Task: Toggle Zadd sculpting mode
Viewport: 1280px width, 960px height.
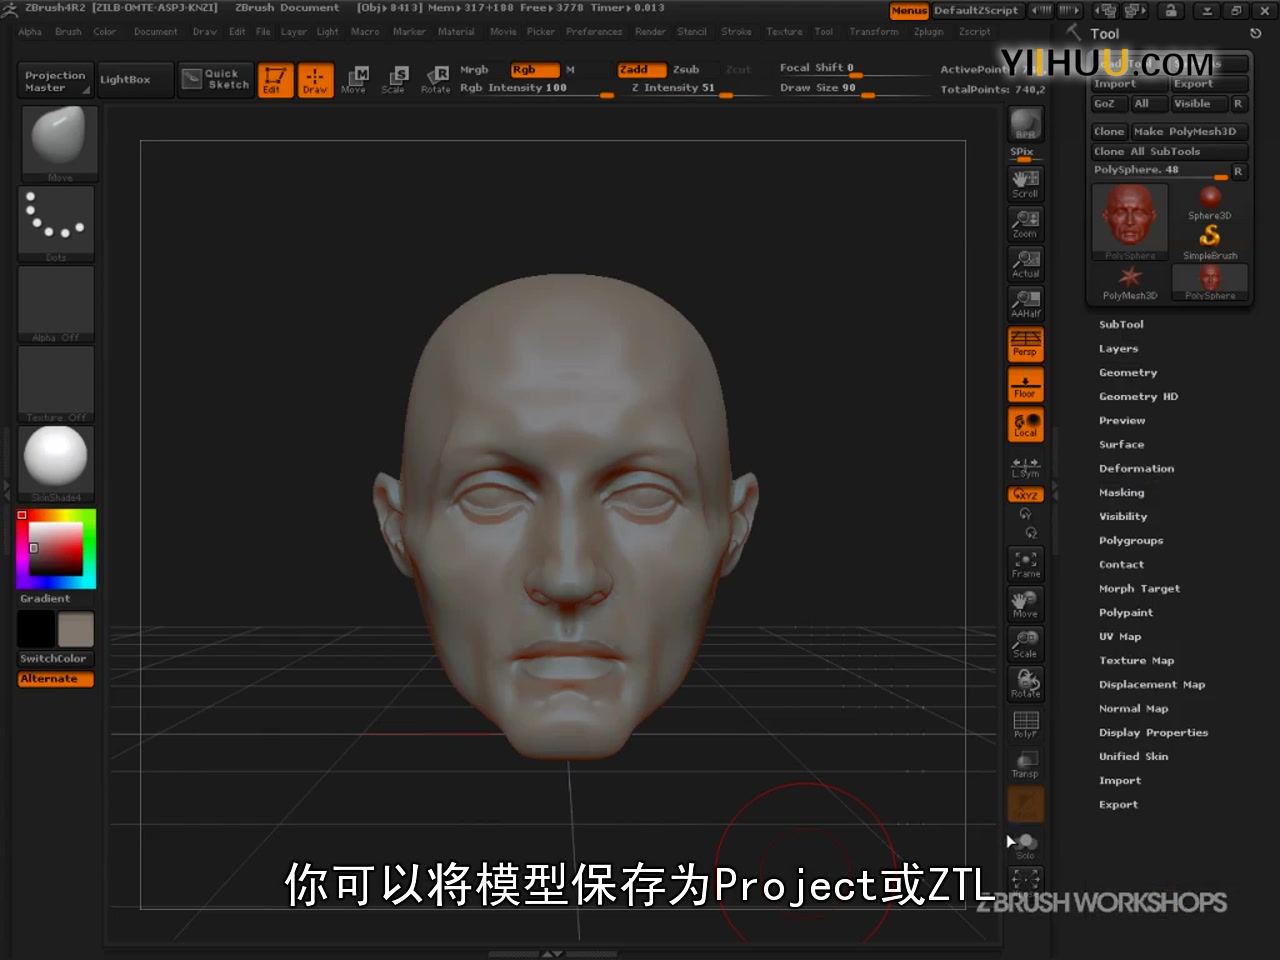Action: point(640,69)
